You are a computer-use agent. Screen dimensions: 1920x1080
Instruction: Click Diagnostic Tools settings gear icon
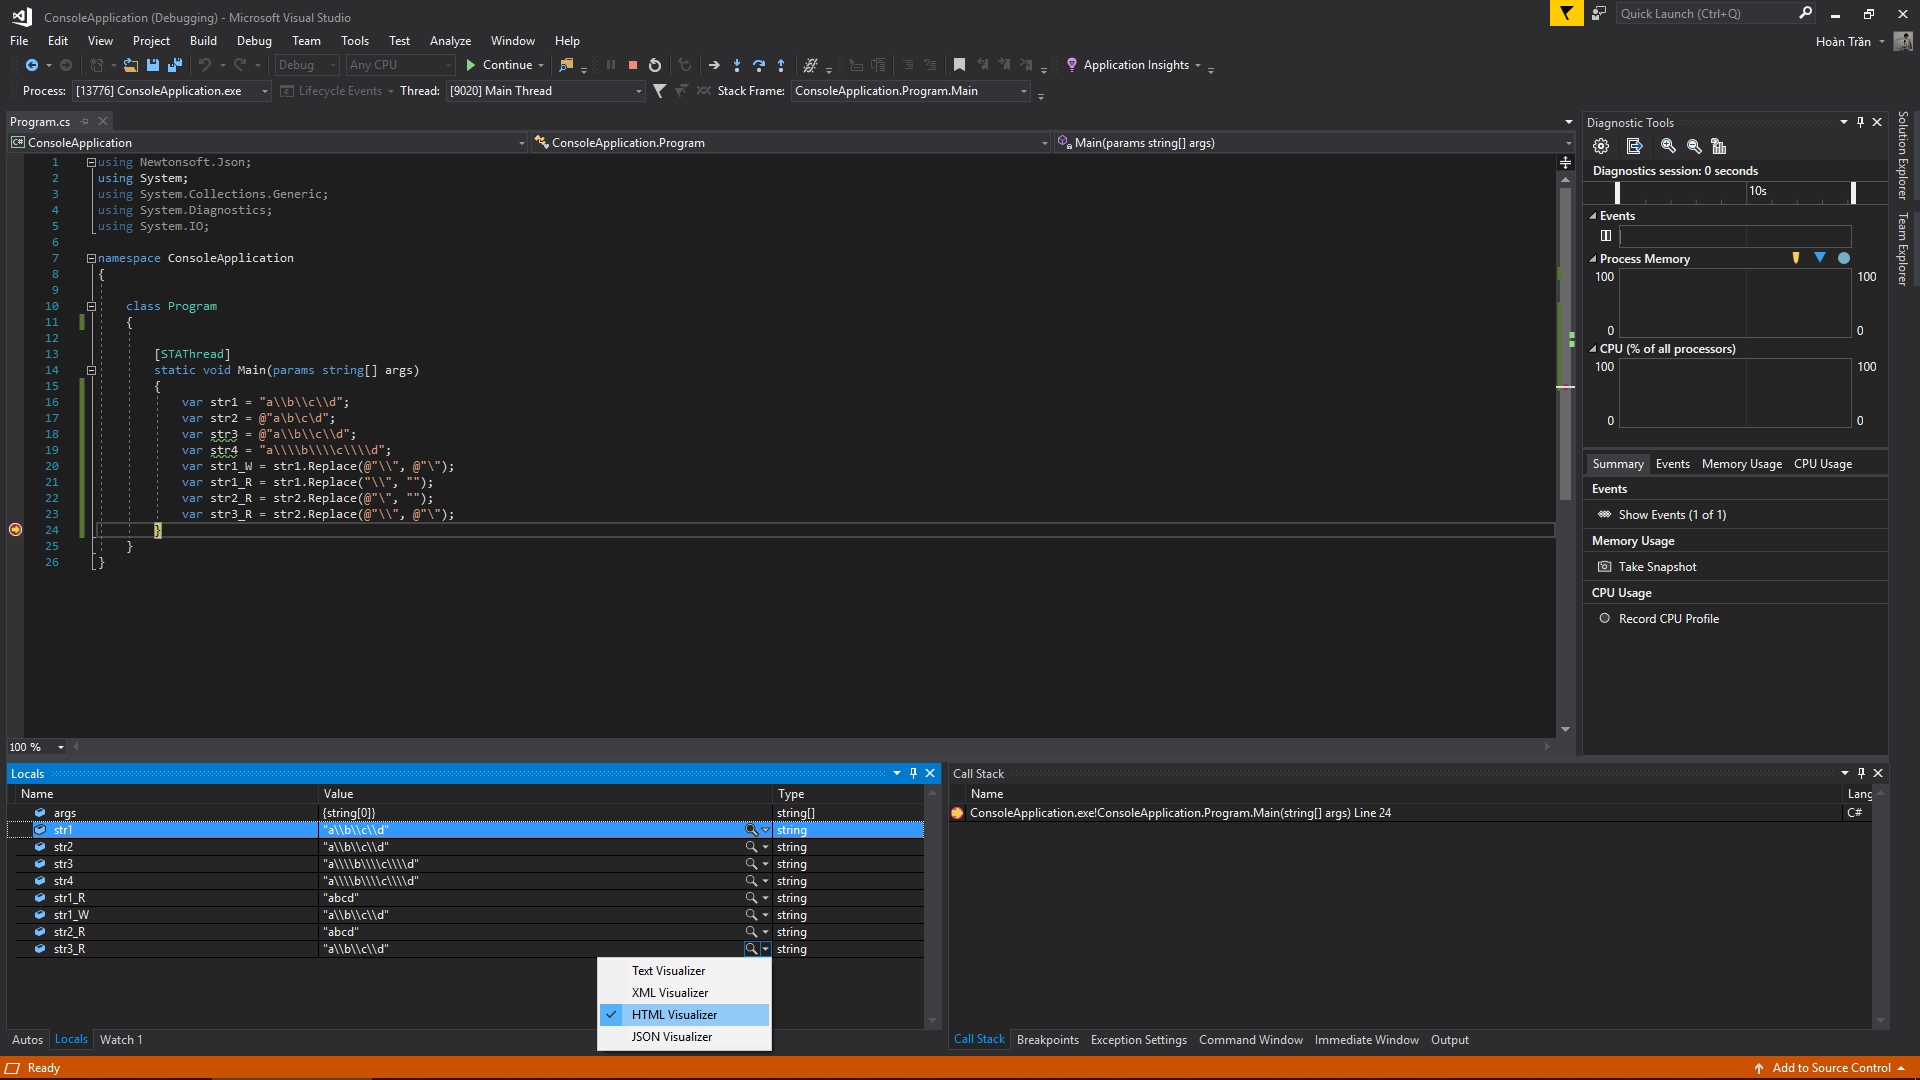1601,146
